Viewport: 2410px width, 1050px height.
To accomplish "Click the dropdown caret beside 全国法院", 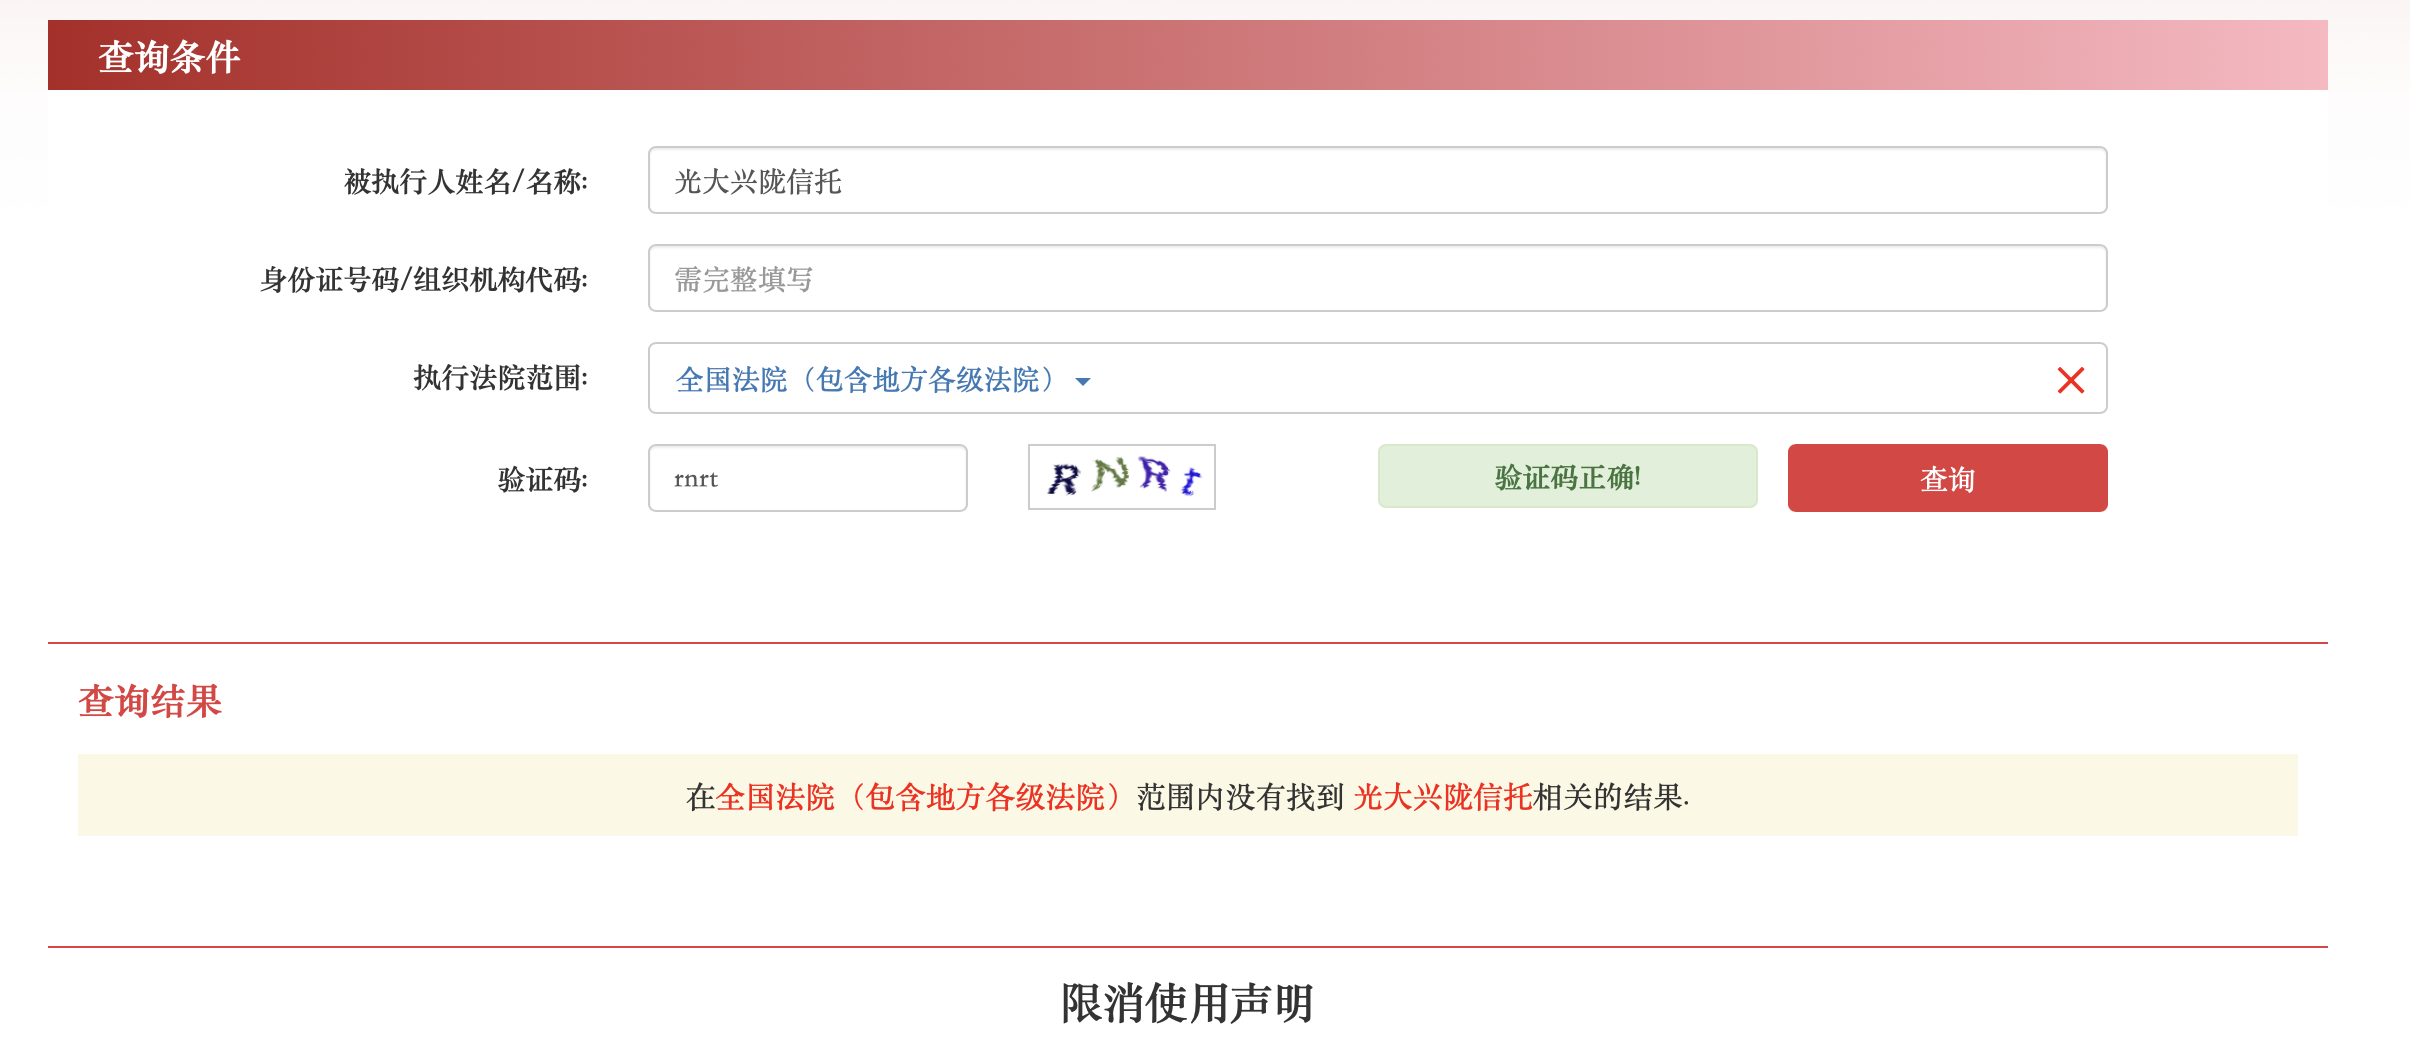I will pos(1082,381).
